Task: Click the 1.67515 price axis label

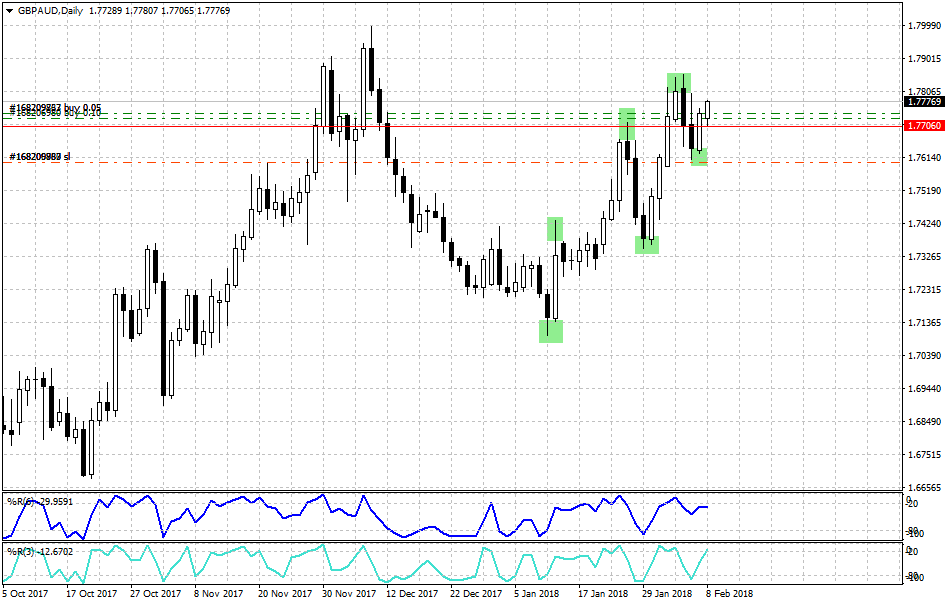Action: pos(924,454)
